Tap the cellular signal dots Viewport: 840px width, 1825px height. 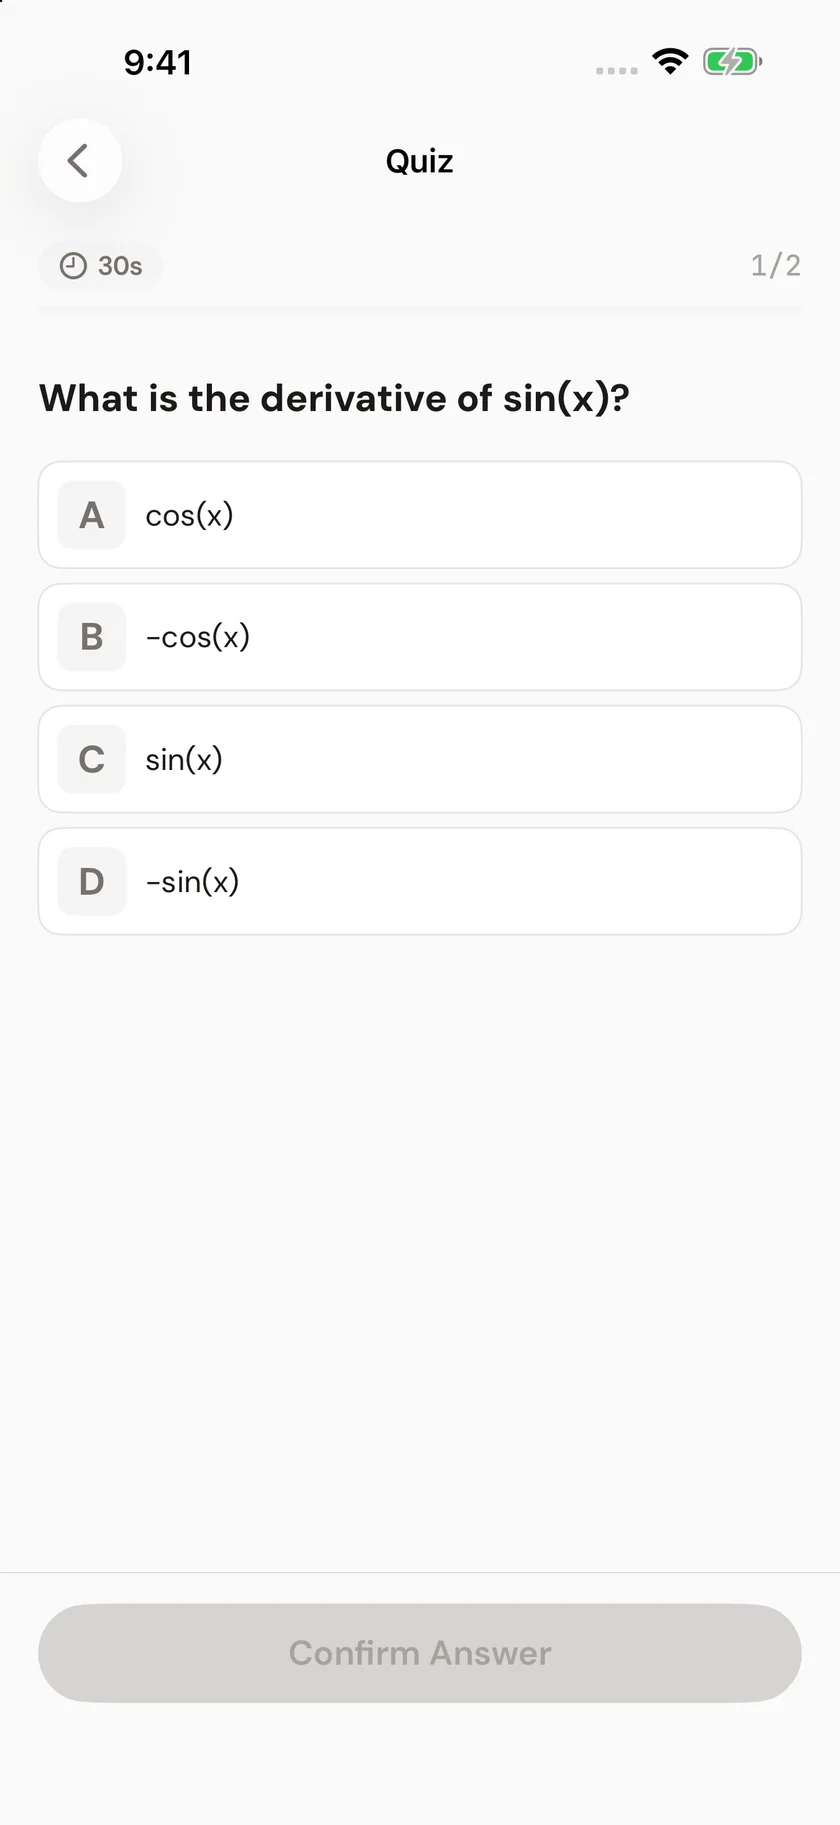tap(617, 71)
